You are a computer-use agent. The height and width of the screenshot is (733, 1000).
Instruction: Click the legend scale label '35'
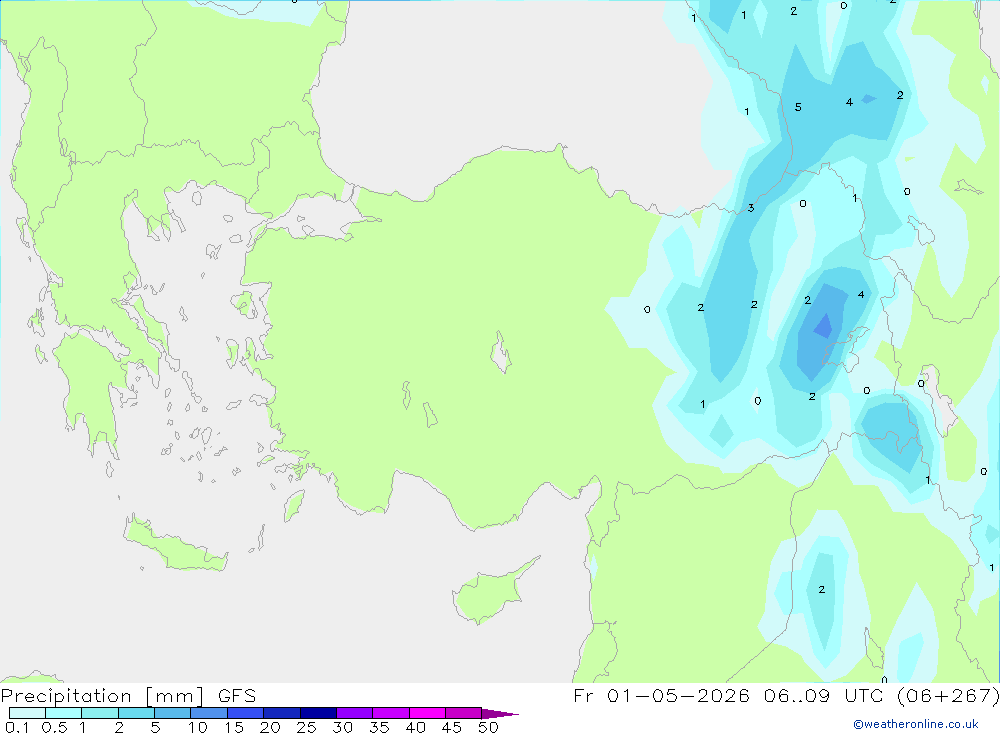[379, 727]
